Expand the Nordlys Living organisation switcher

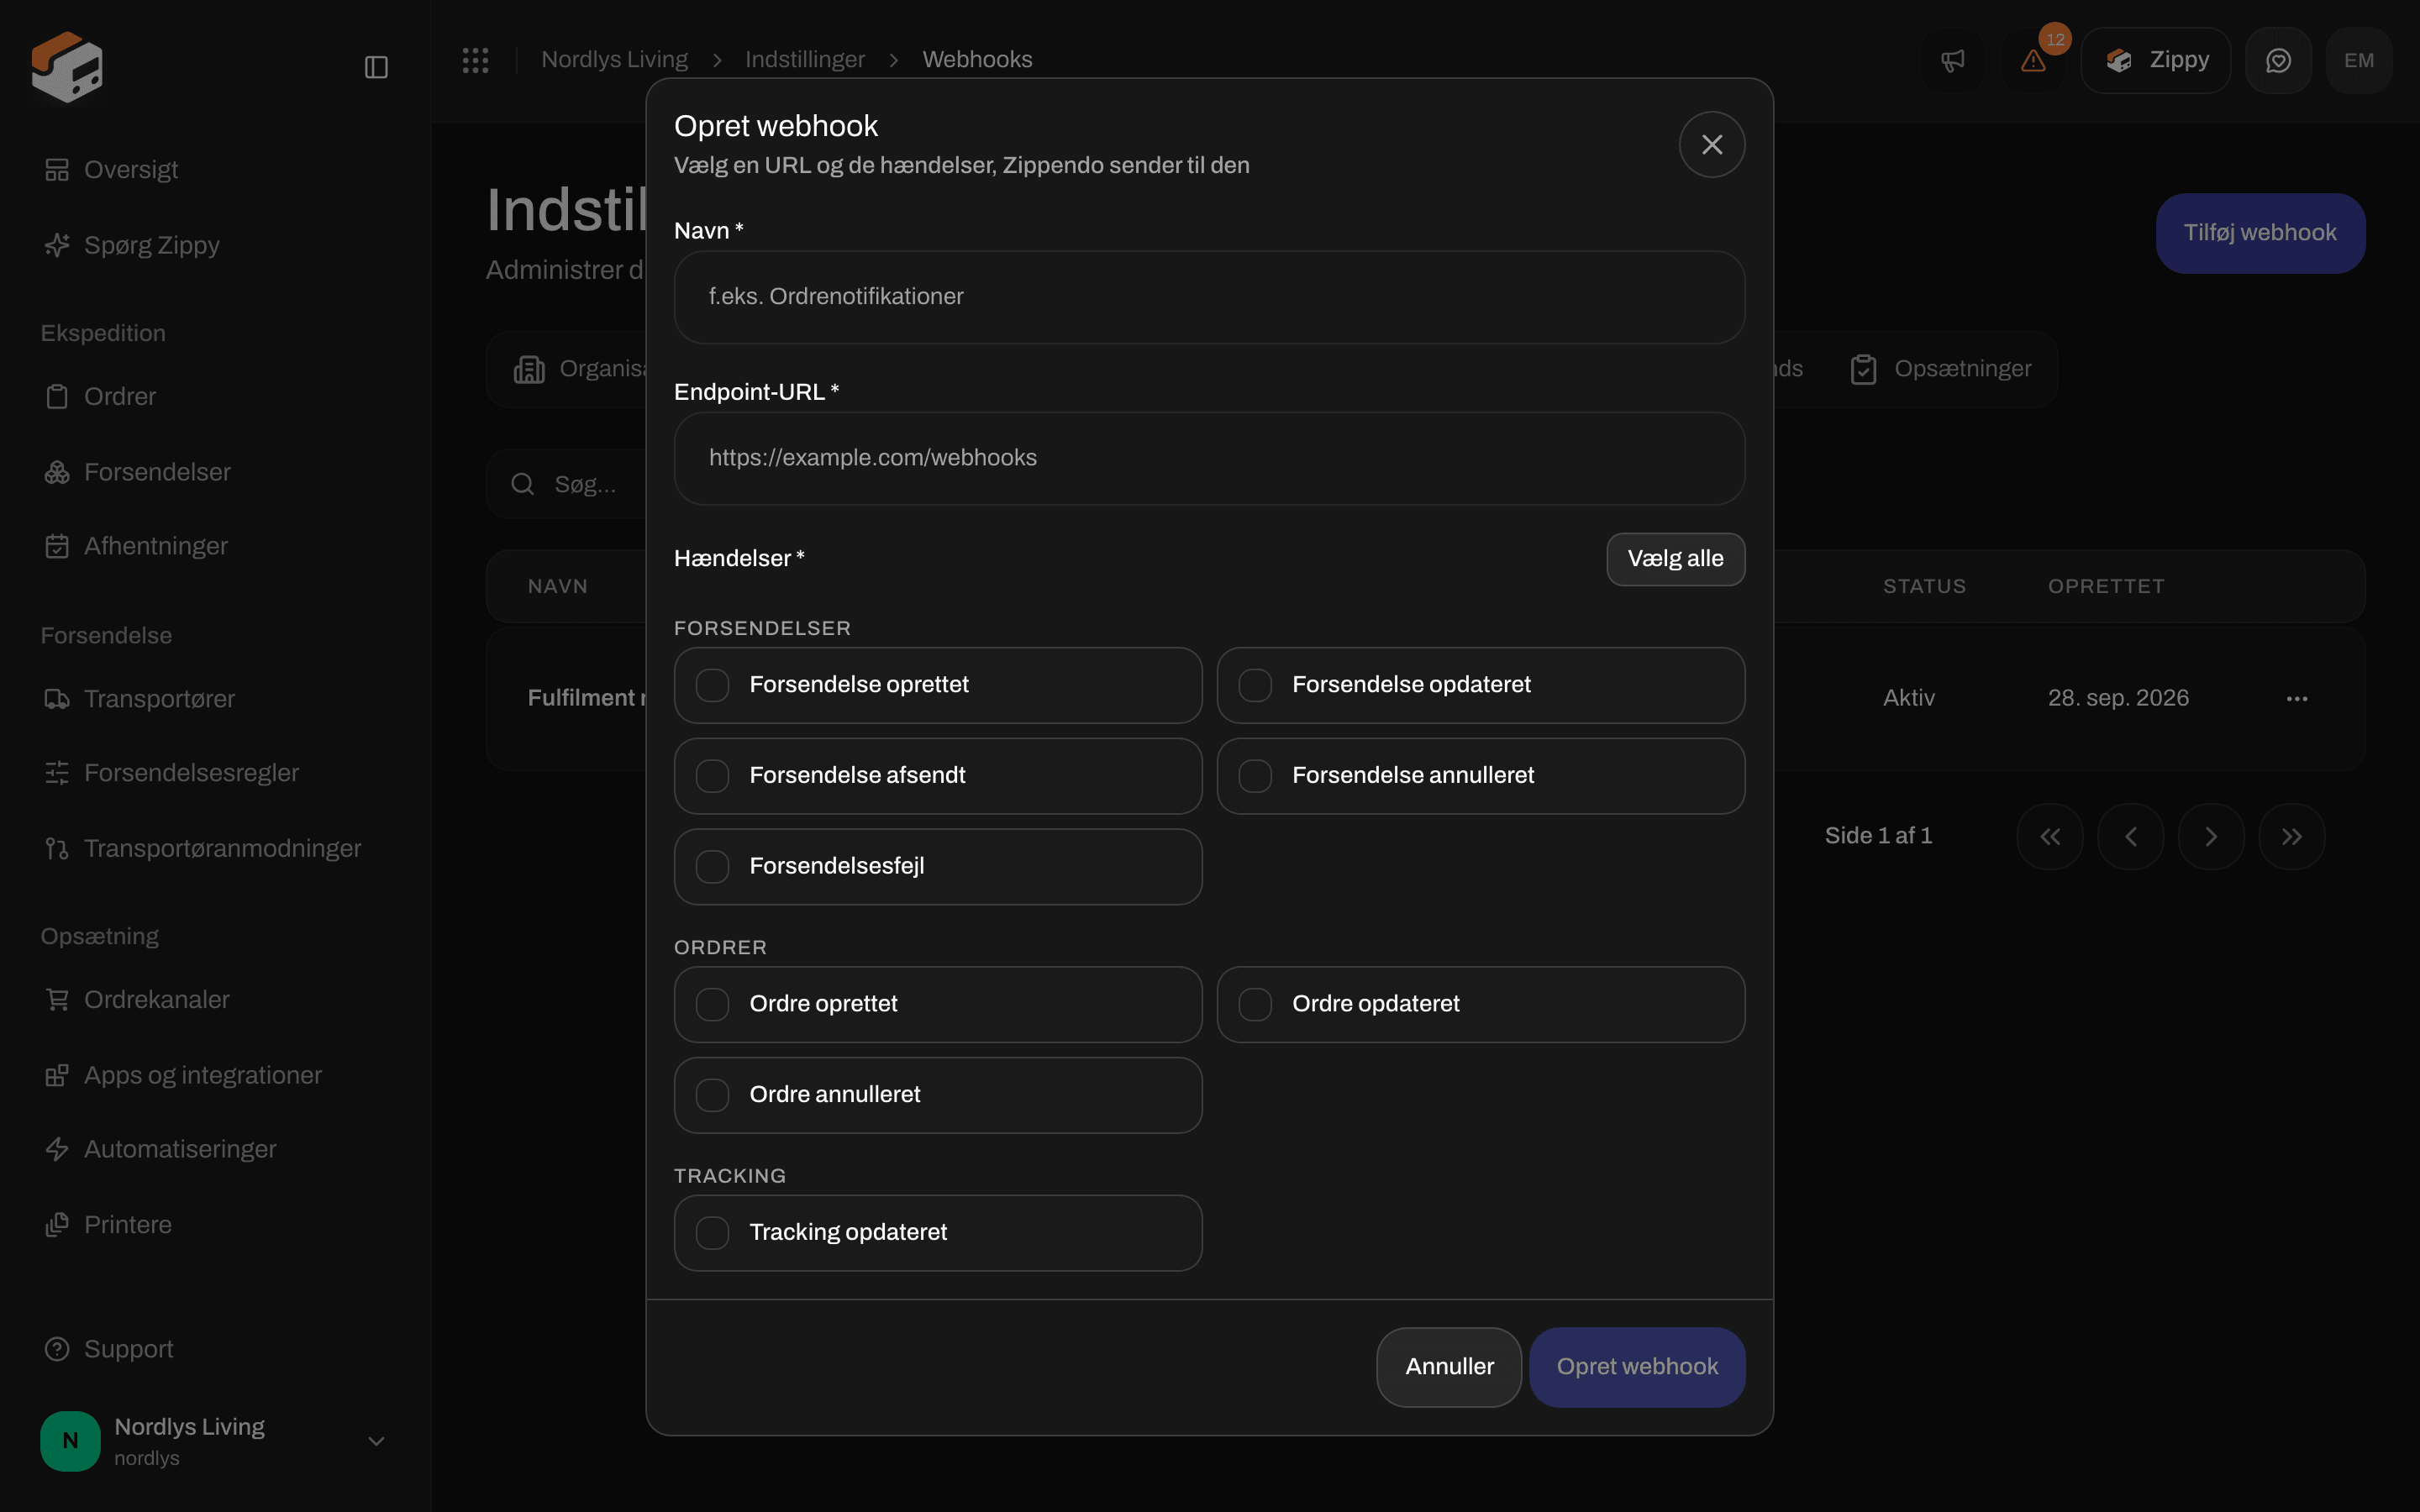[x=216, y=1441]
